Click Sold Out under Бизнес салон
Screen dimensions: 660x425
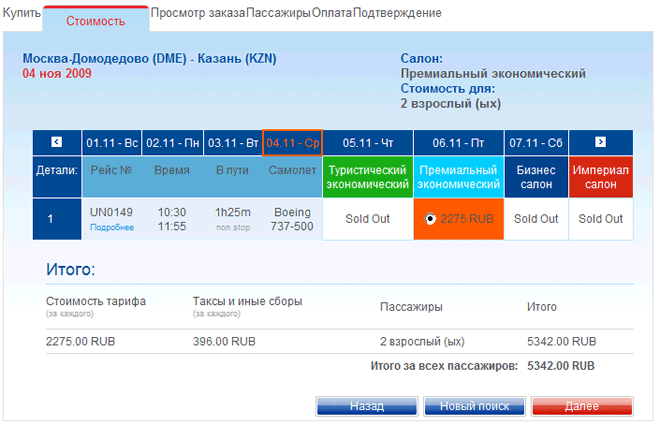[536, 219]
